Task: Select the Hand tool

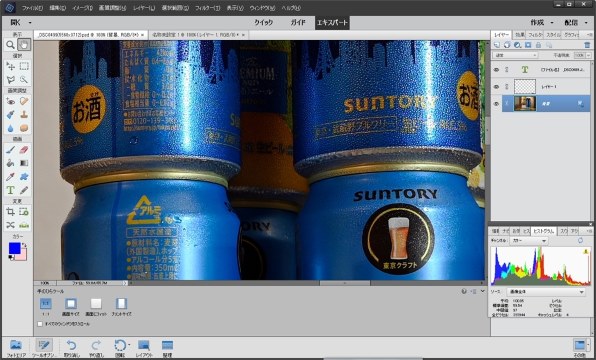Action: coord(24,45)
